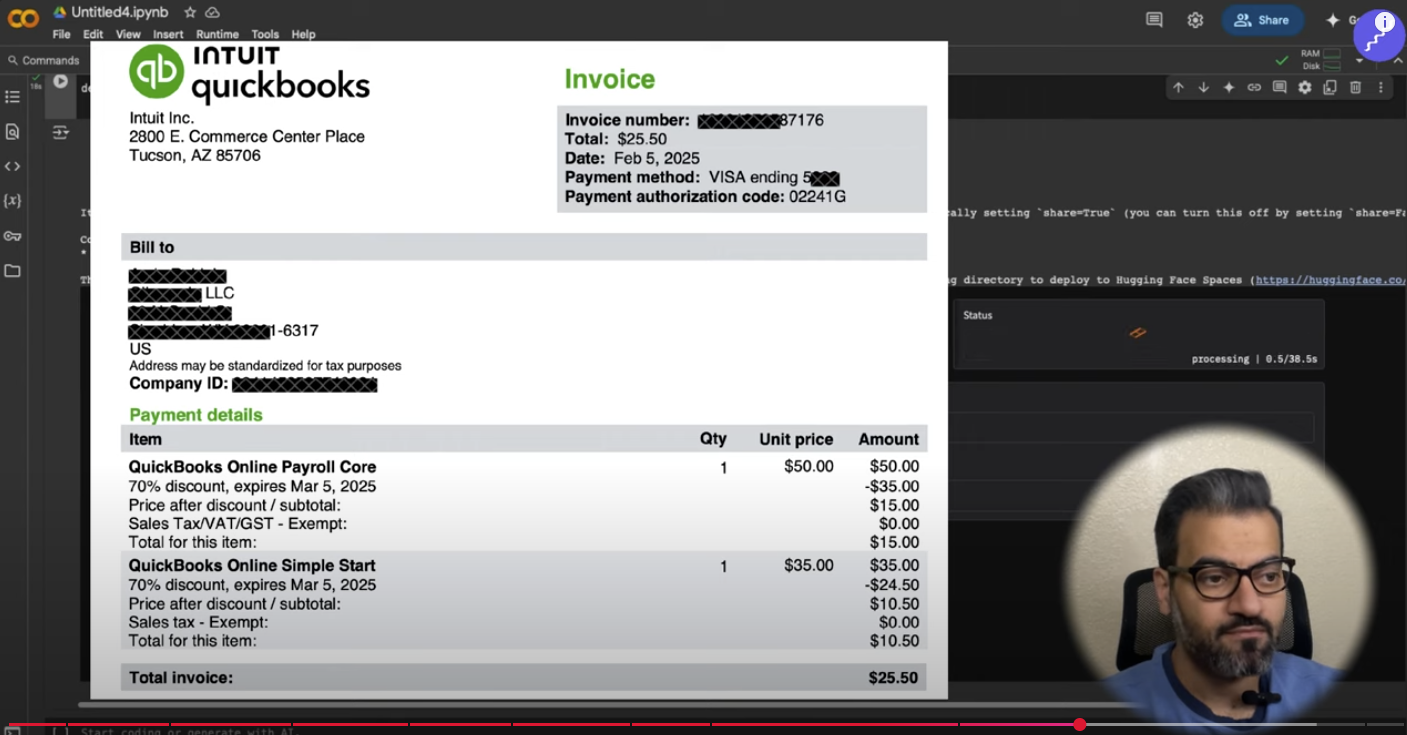Move cell up with the arrow icon

(1178, 88)
